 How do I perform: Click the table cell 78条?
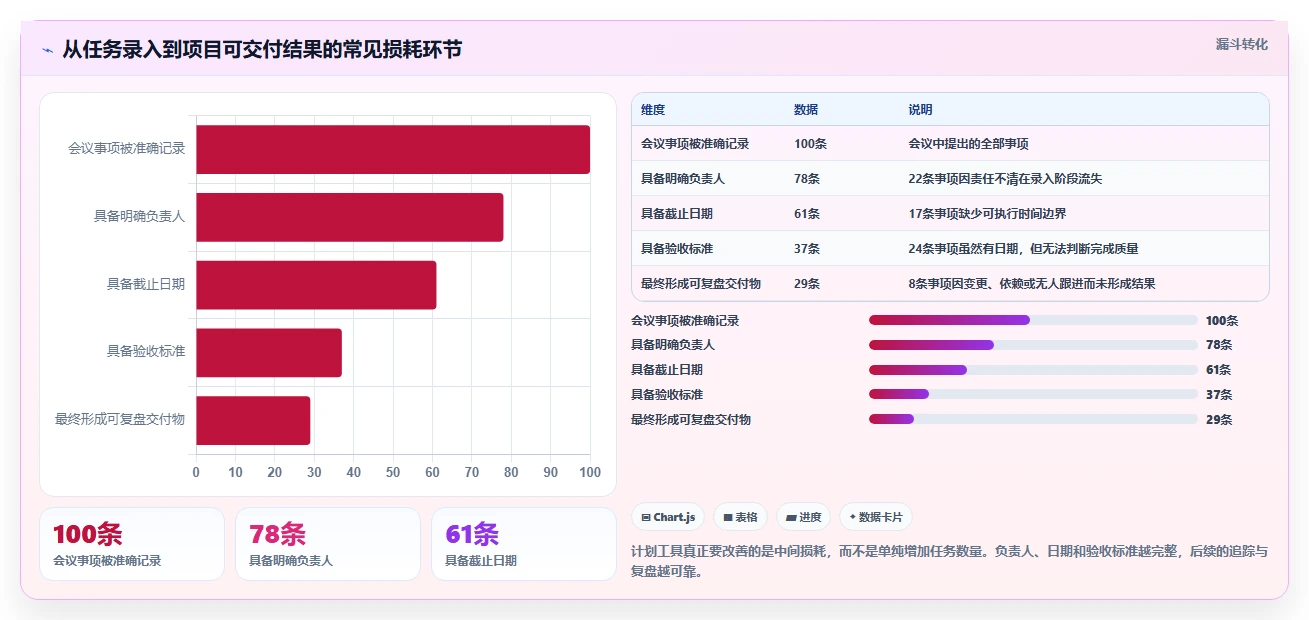[x=807, y=179]
